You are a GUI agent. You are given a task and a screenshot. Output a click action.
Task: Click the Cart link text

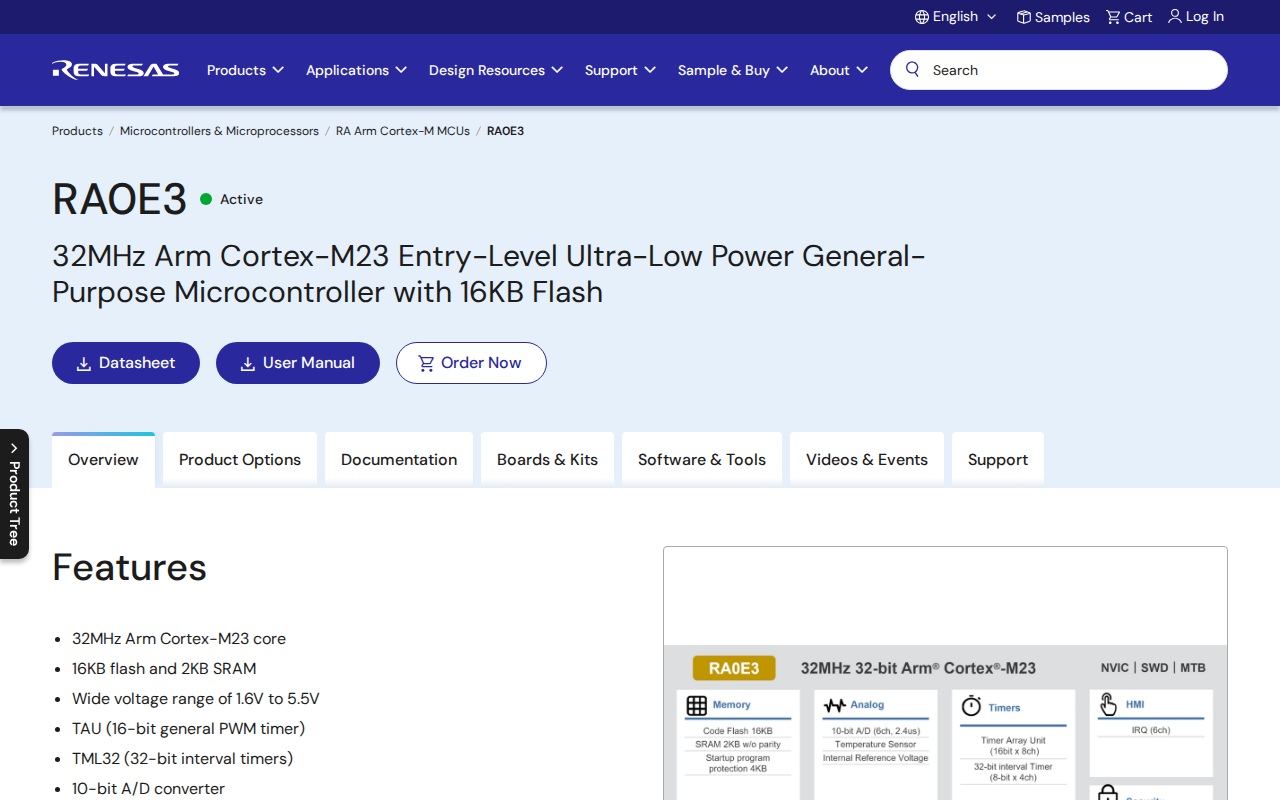point(1138,17)
